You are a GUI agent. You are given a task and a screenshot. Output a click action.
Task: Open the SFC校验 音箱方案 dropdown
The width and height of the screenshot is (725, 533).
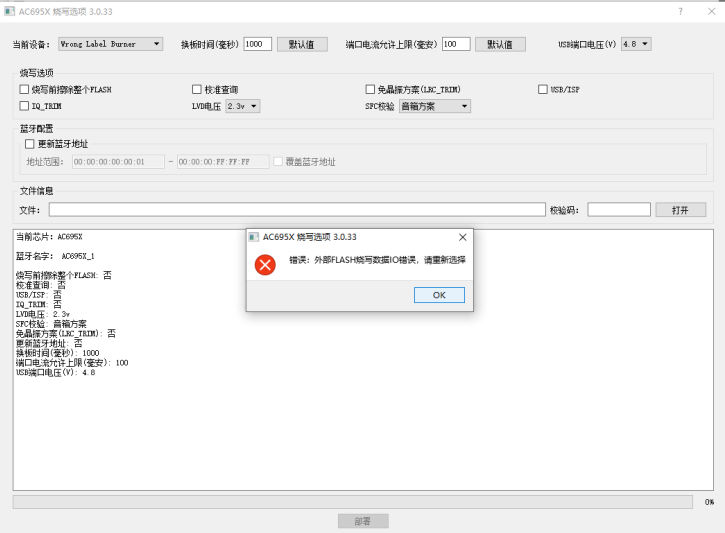point(435,106)
